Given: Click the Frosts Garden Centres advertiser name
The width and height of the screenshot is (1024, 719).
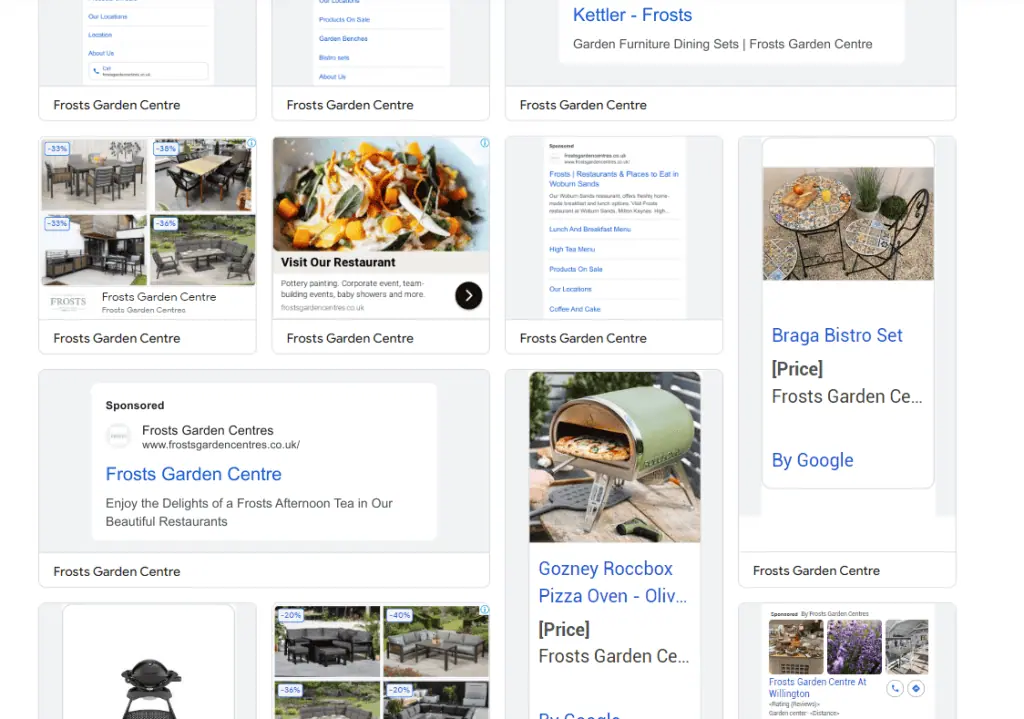Looking at the screenshot, I should (x=208, y=430).
